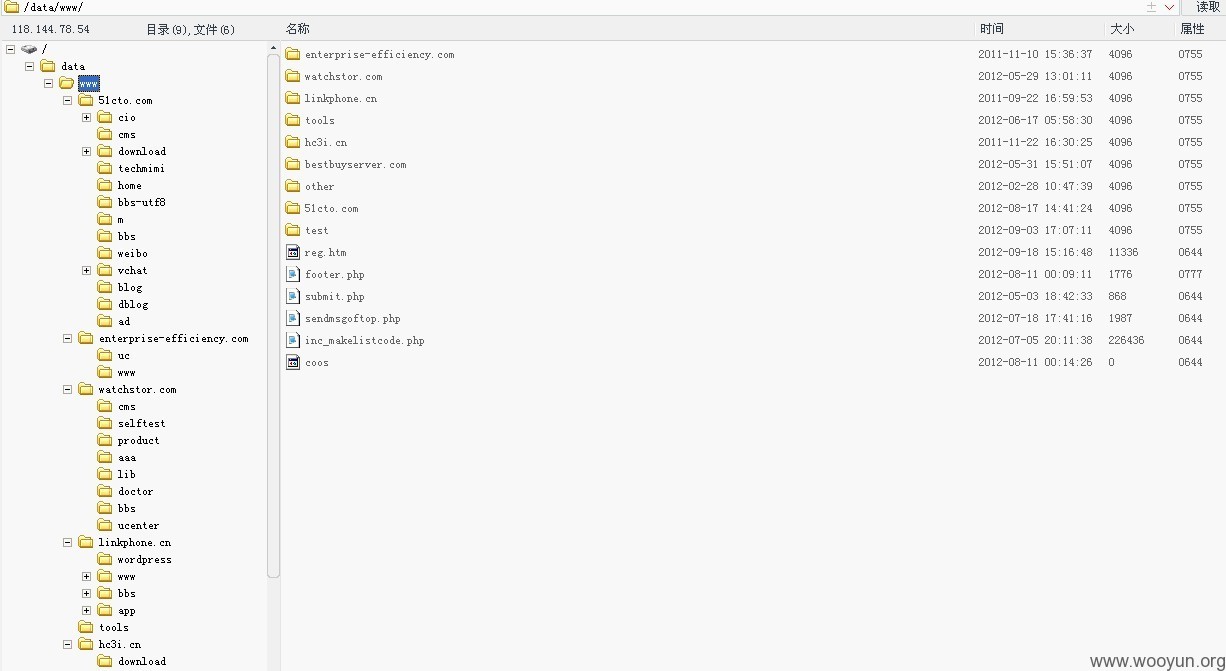Select the lib folder in tree
The image size is (1226, 671).
[126, 474]
